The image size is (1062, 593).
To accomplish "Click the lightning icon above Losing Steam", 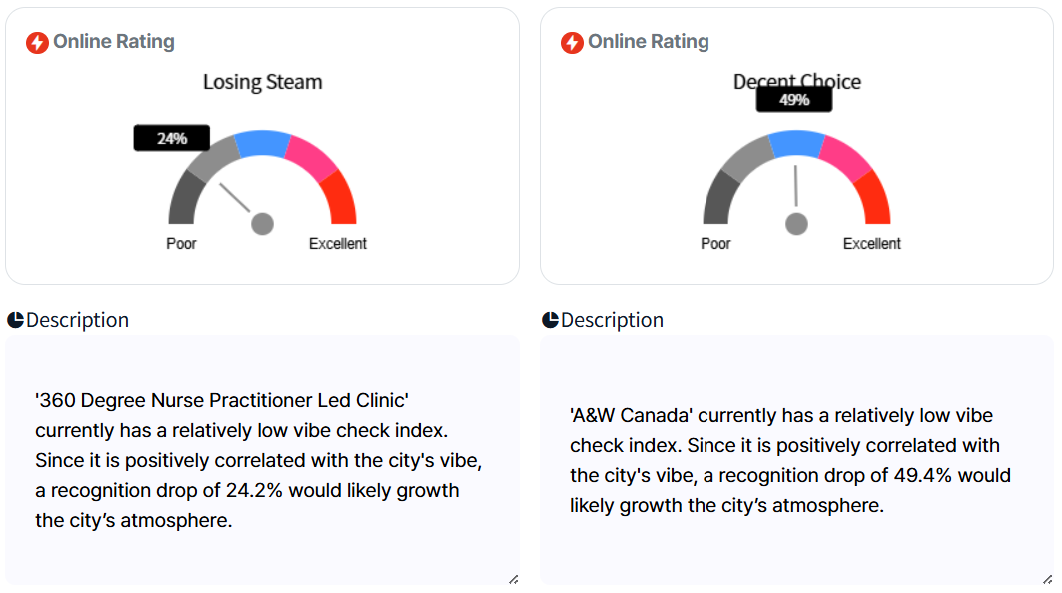I will (x=37, y=42).
